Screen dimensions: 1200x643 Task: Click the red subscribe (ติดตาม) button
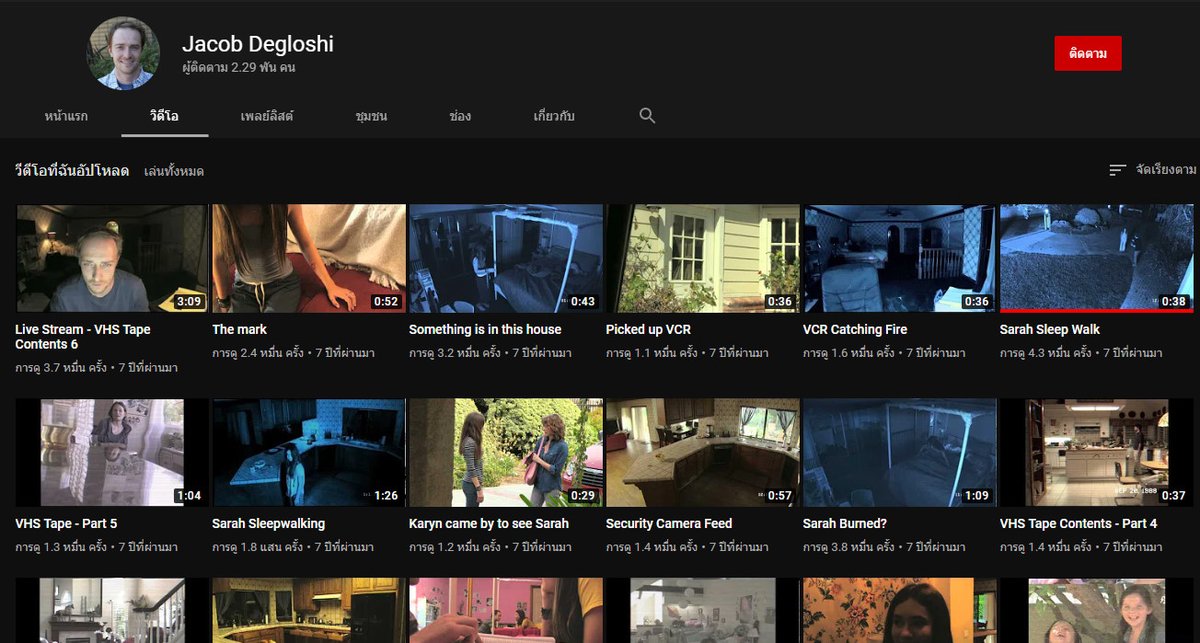[1088, 53]
